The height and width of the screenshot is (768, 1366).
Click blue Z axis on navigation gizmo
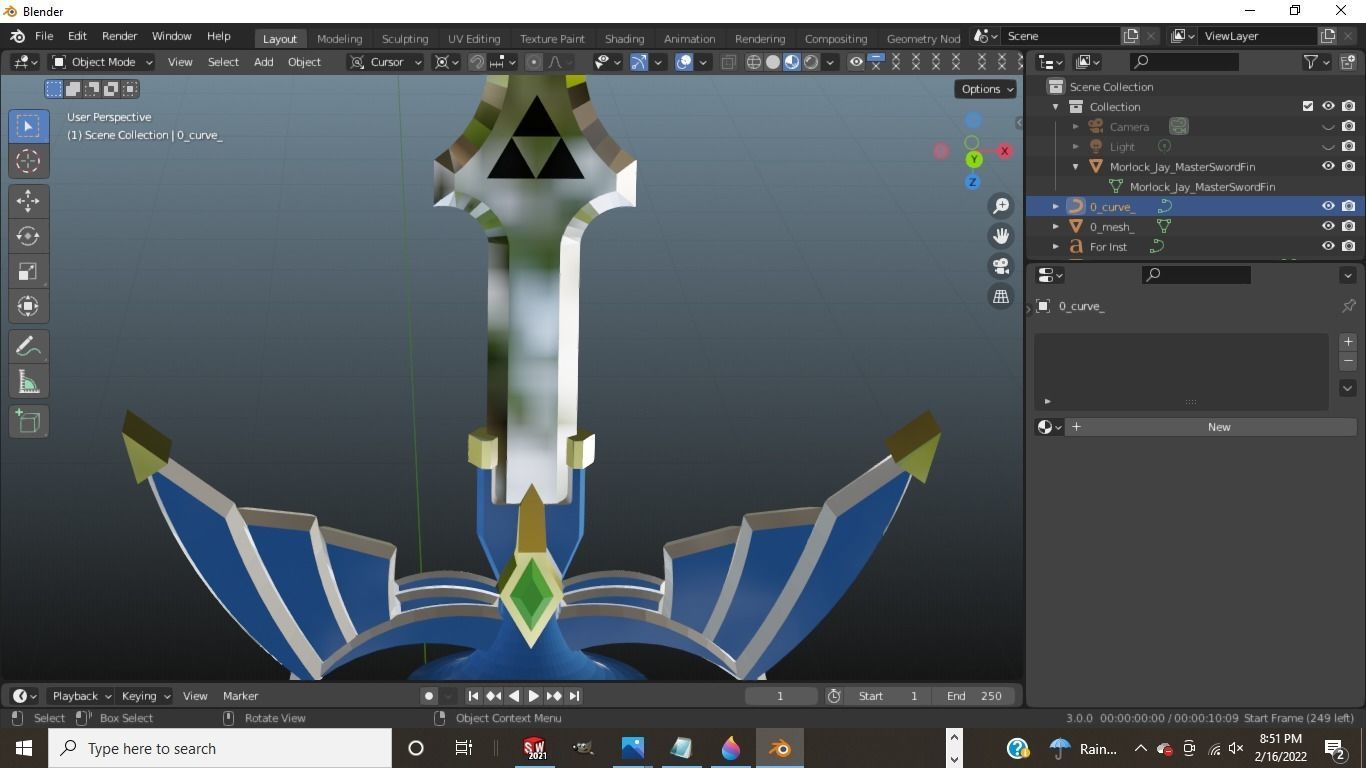click(x=972, y=182)
